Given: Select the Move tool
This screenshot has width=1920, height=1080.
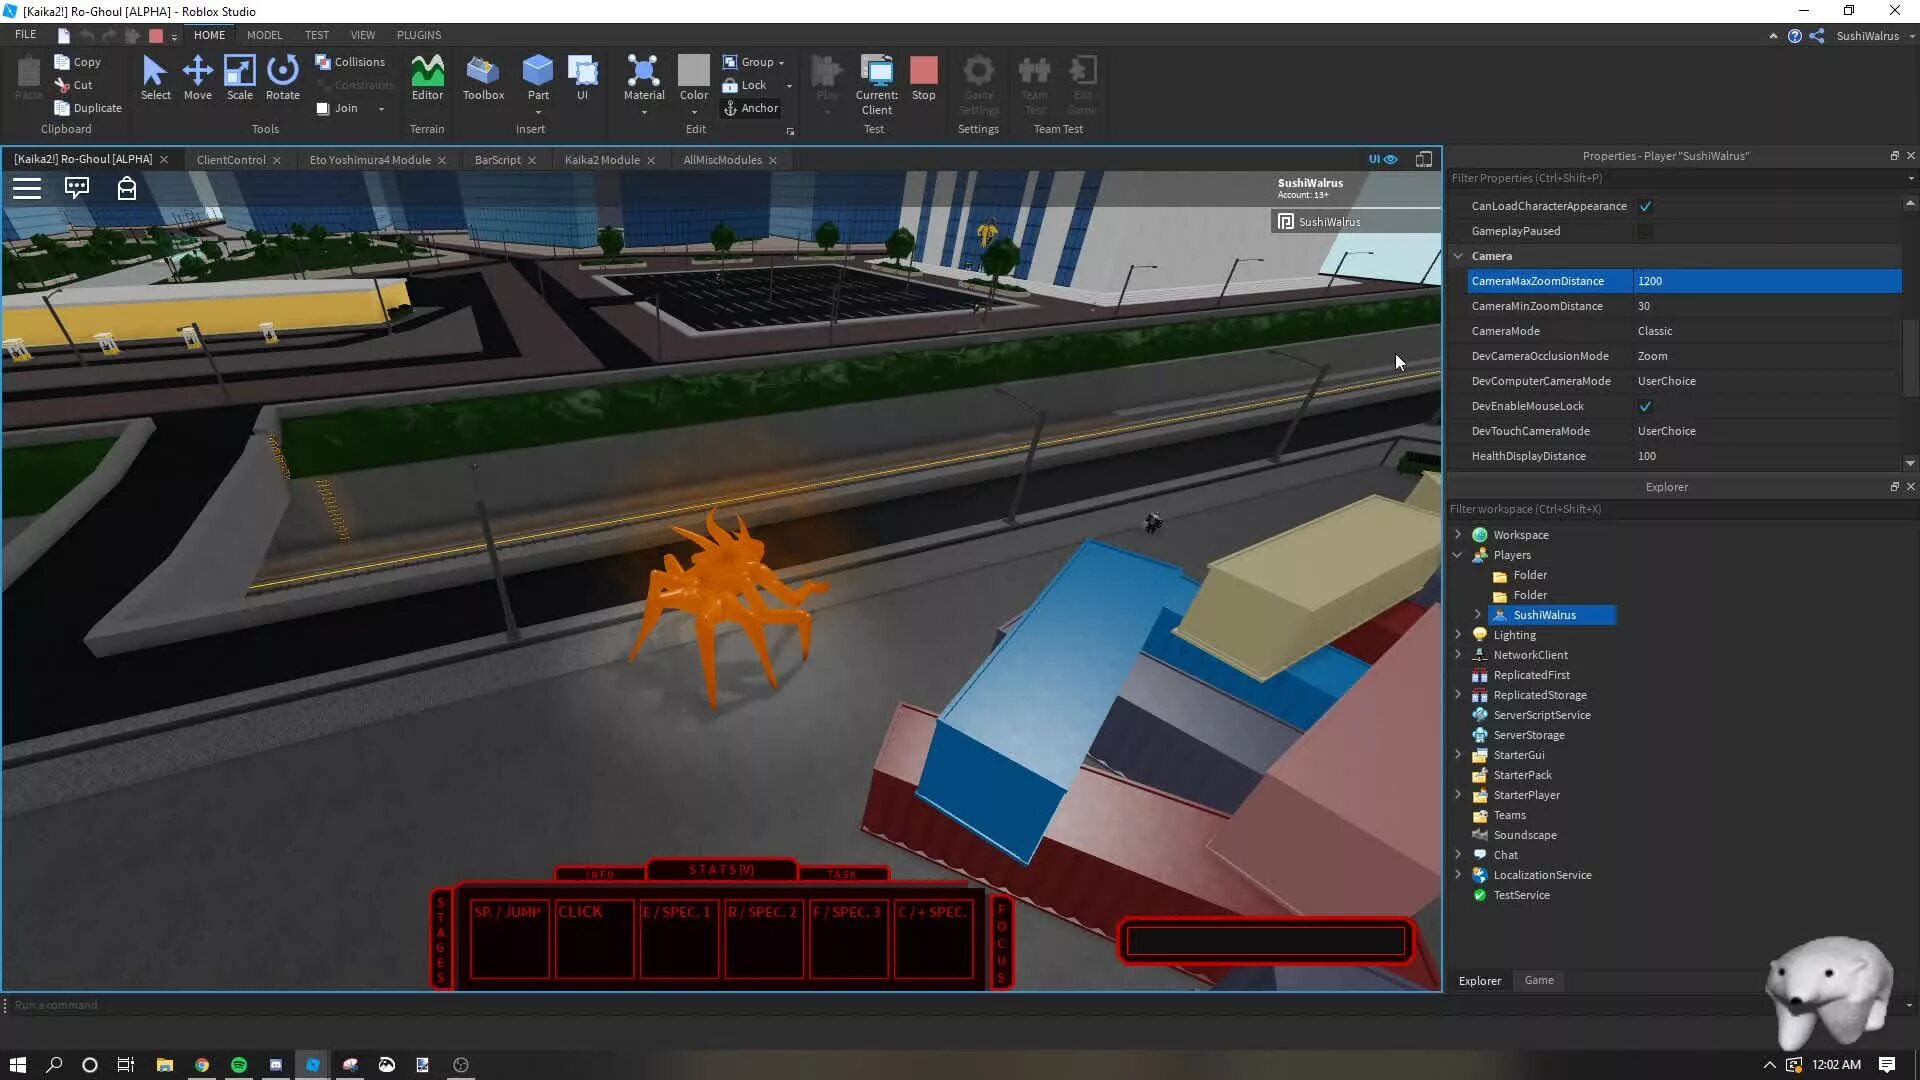Looking at the screenshot, I should 197,78.
